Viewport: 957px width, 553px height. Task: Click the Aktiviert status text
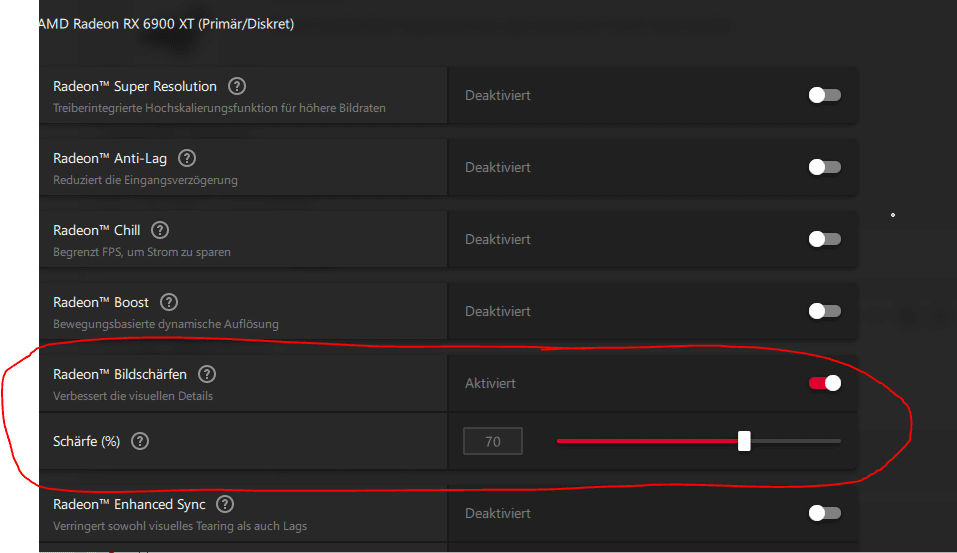point(490,383)
